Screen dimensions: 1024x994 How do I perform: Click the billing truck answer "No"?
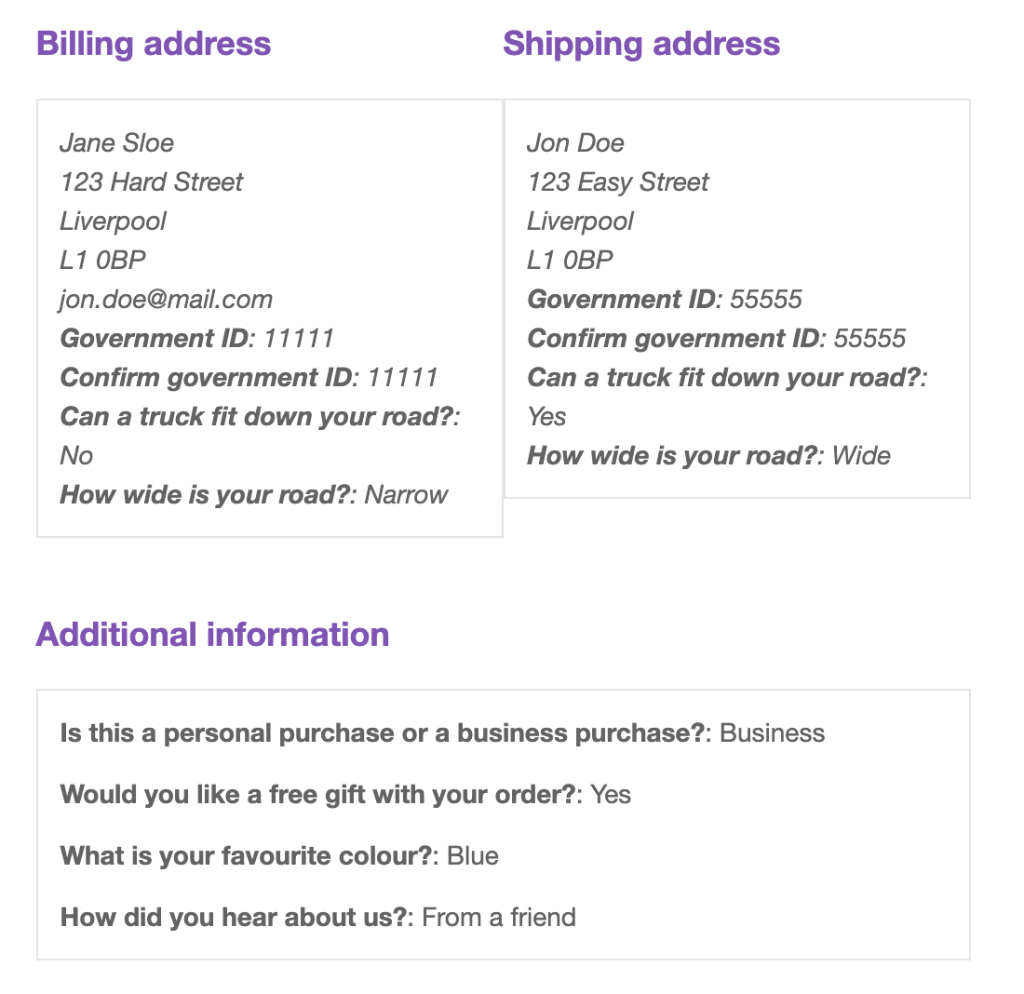(x=76, y=456)
